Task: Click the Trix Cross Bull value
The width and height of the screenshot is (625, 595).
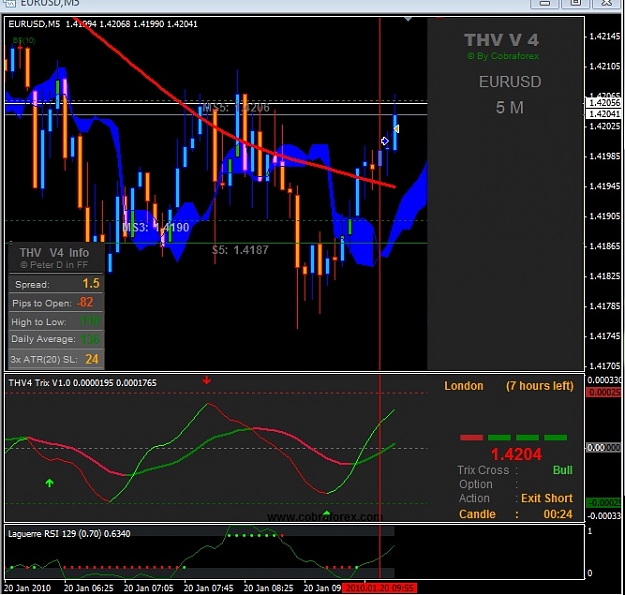Action: 562,470
